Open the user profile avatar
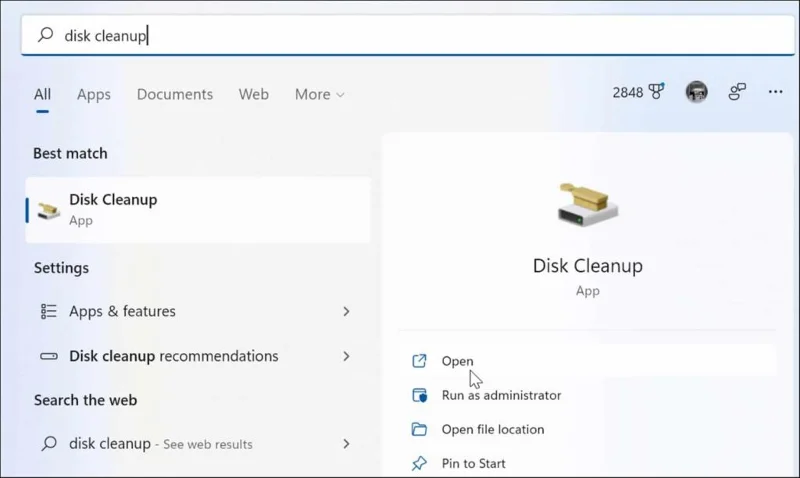Viewport: 800px width, 478px height. pyautogui.click(x=696, y=92)
